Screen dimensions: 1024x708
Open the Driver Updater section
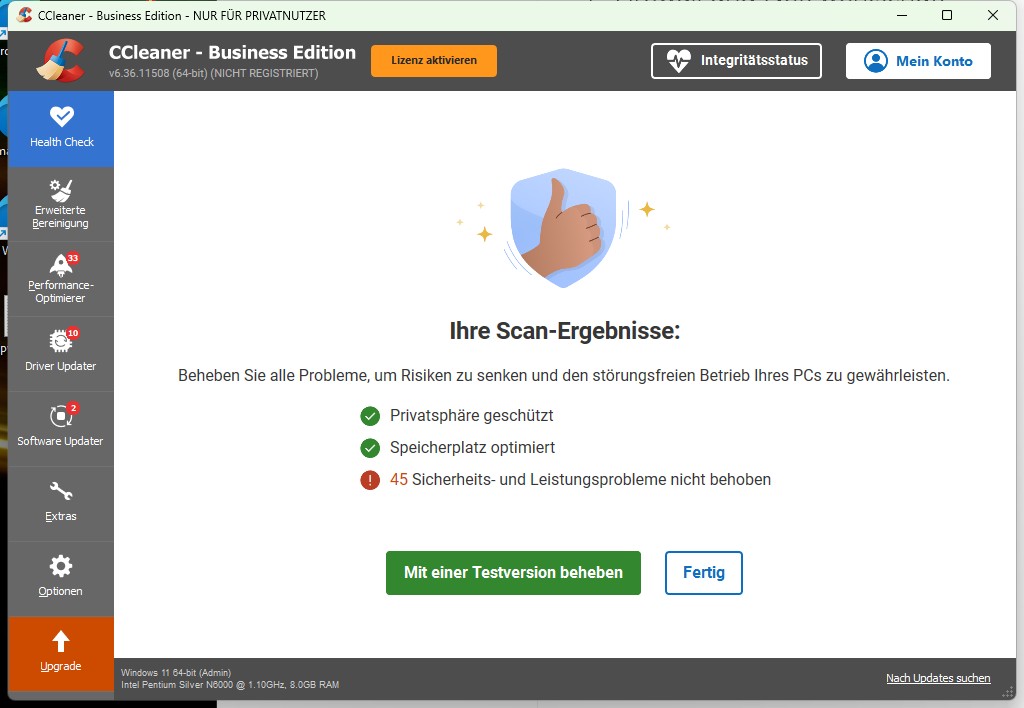coord(61,354)
